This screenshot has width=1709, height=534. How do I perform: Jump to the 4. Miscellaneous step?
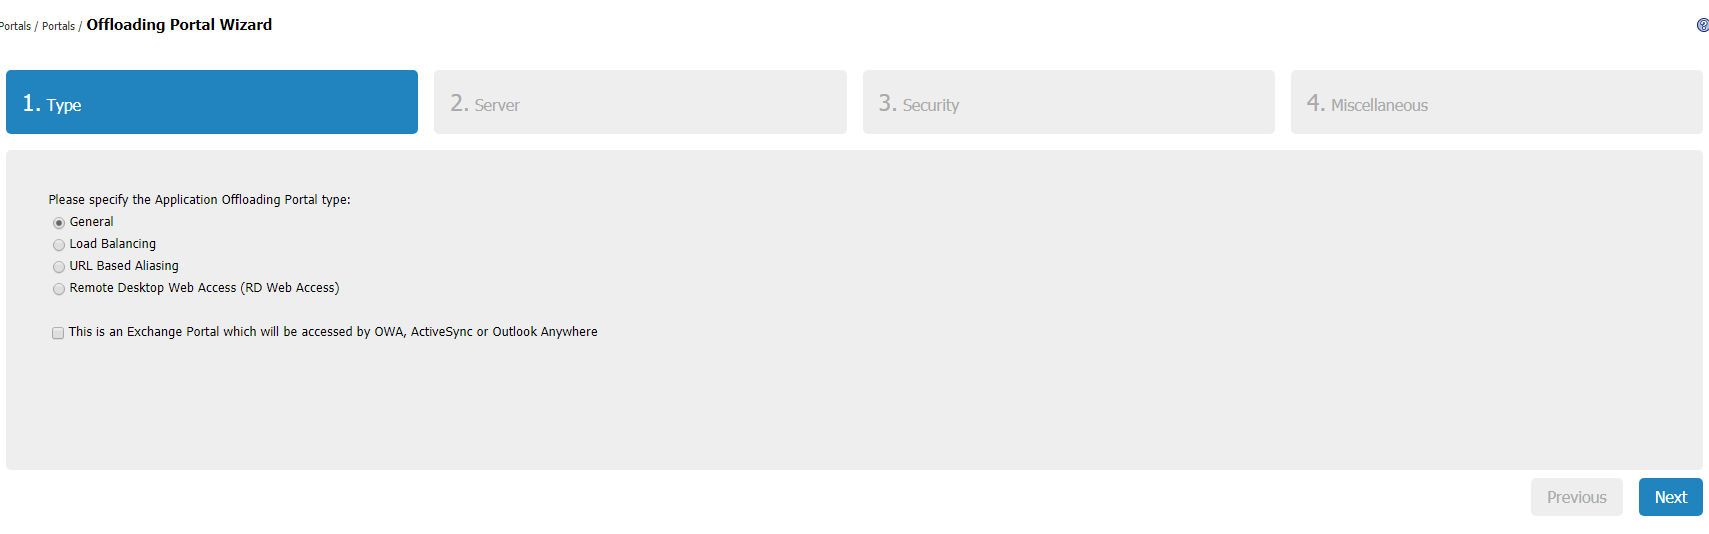tap(1496, 102)
